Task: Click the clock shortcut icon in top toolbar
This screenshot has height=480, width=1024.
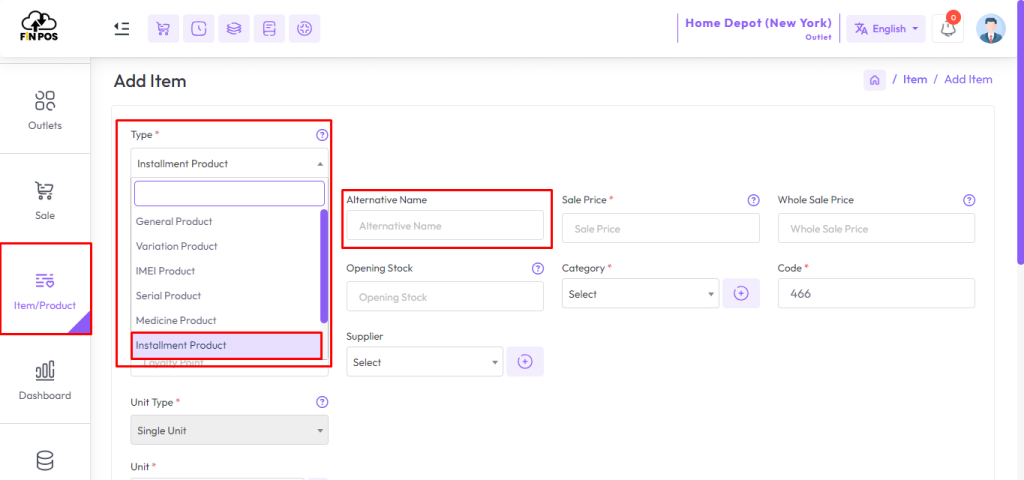Action: tap(199, 29)
